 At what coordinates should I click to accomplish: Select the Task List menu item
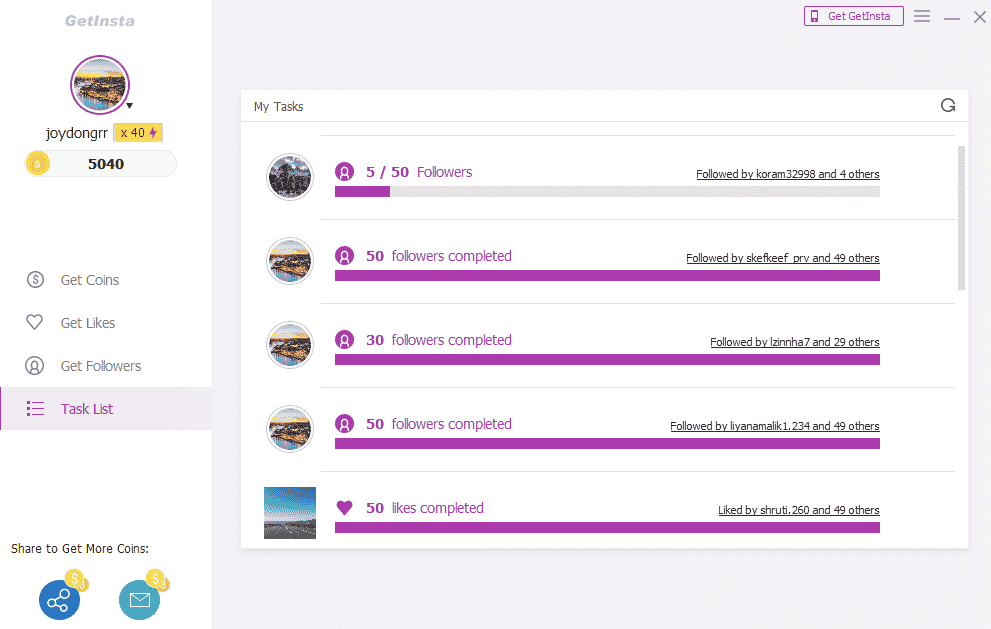pos(87,409)
